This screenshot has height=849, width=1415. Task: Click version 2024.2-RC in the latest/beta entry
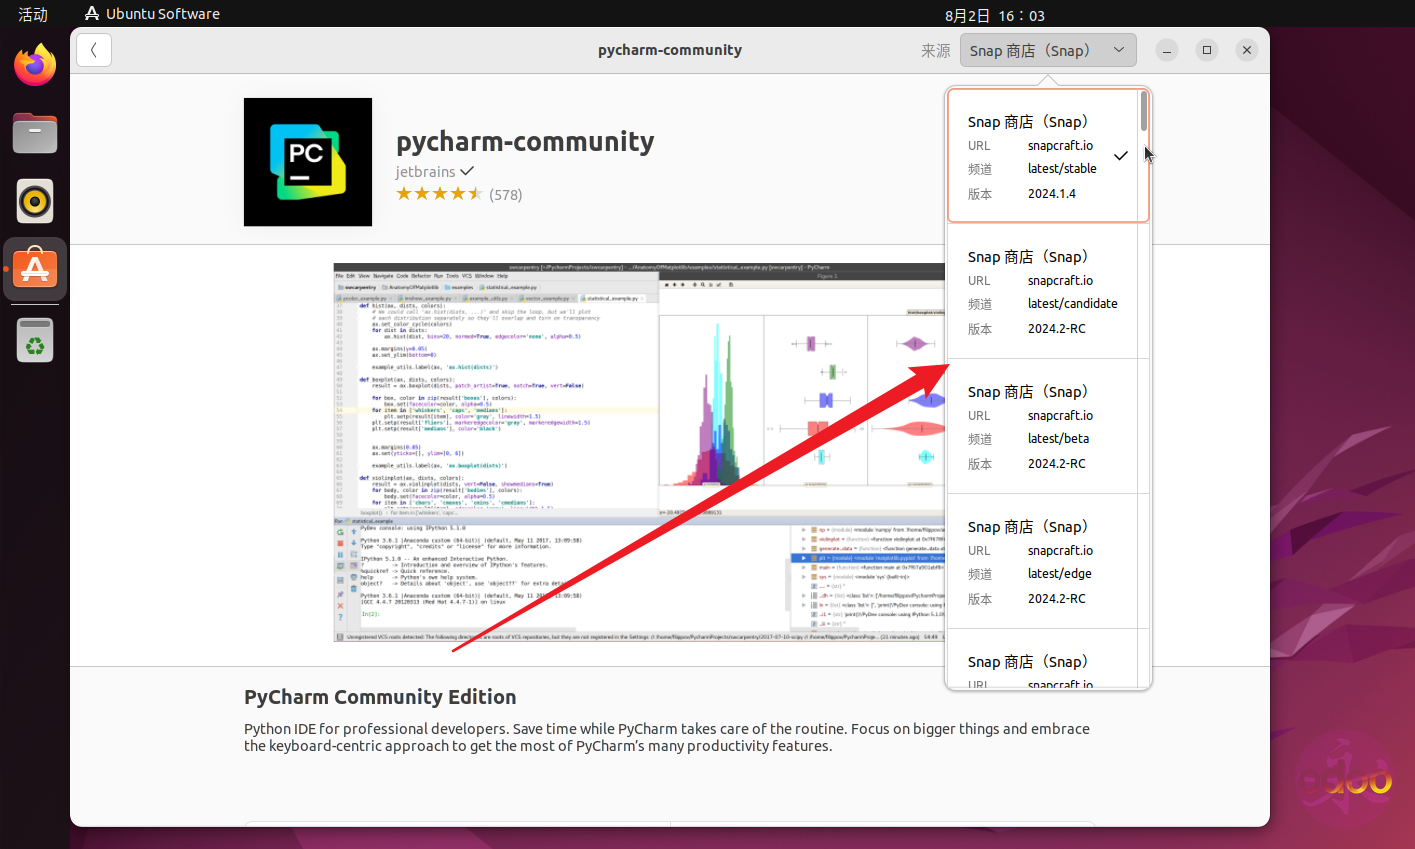coord(1056,464)
